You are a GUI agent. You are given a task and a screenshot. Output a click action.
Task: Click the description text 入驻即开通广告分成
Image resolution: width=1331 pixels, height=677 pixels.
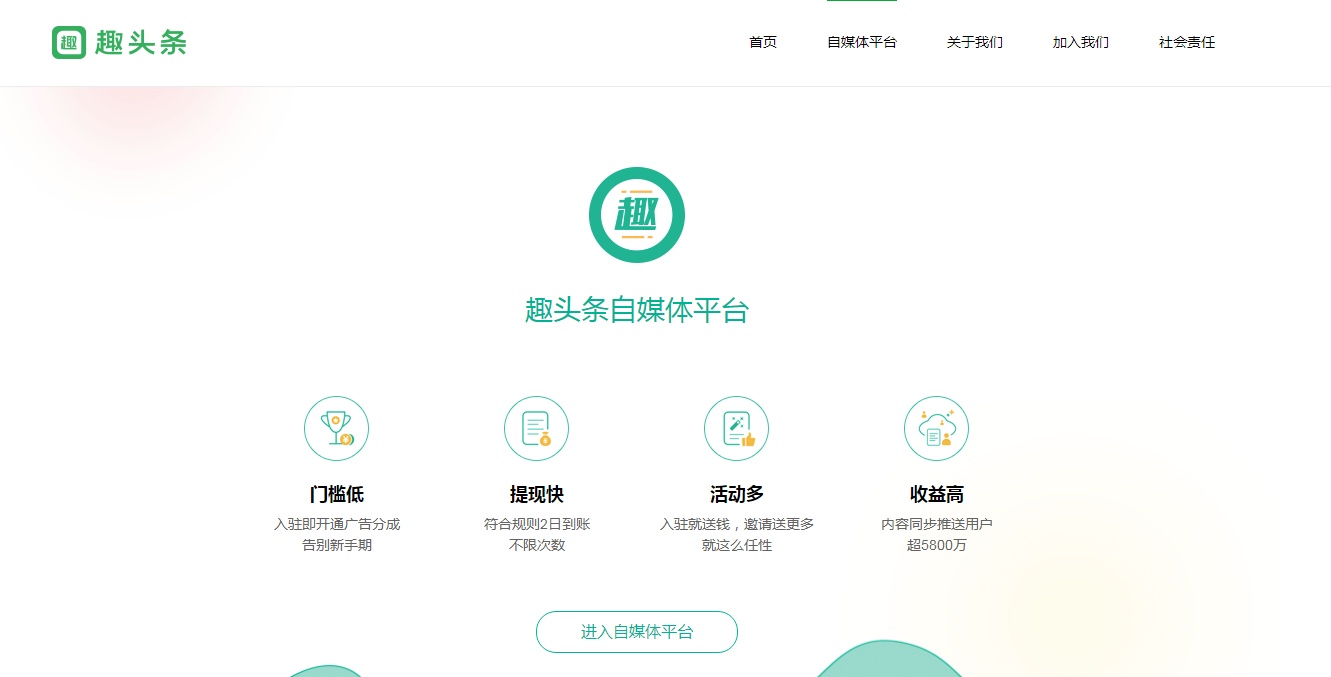click(x=336, y=523)
